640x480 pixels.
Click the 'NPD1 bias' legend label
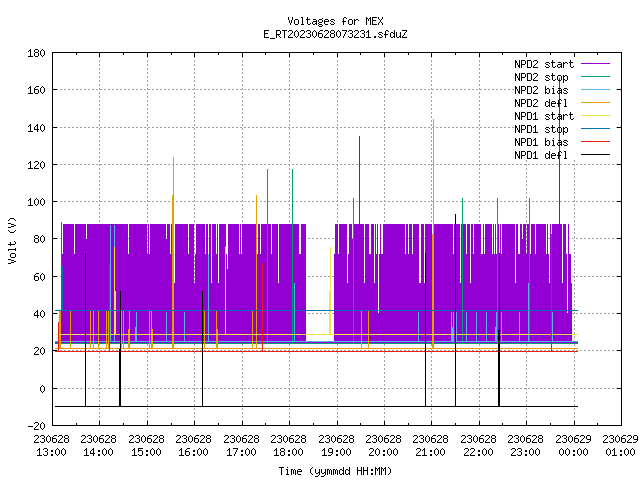click(541, 142)
